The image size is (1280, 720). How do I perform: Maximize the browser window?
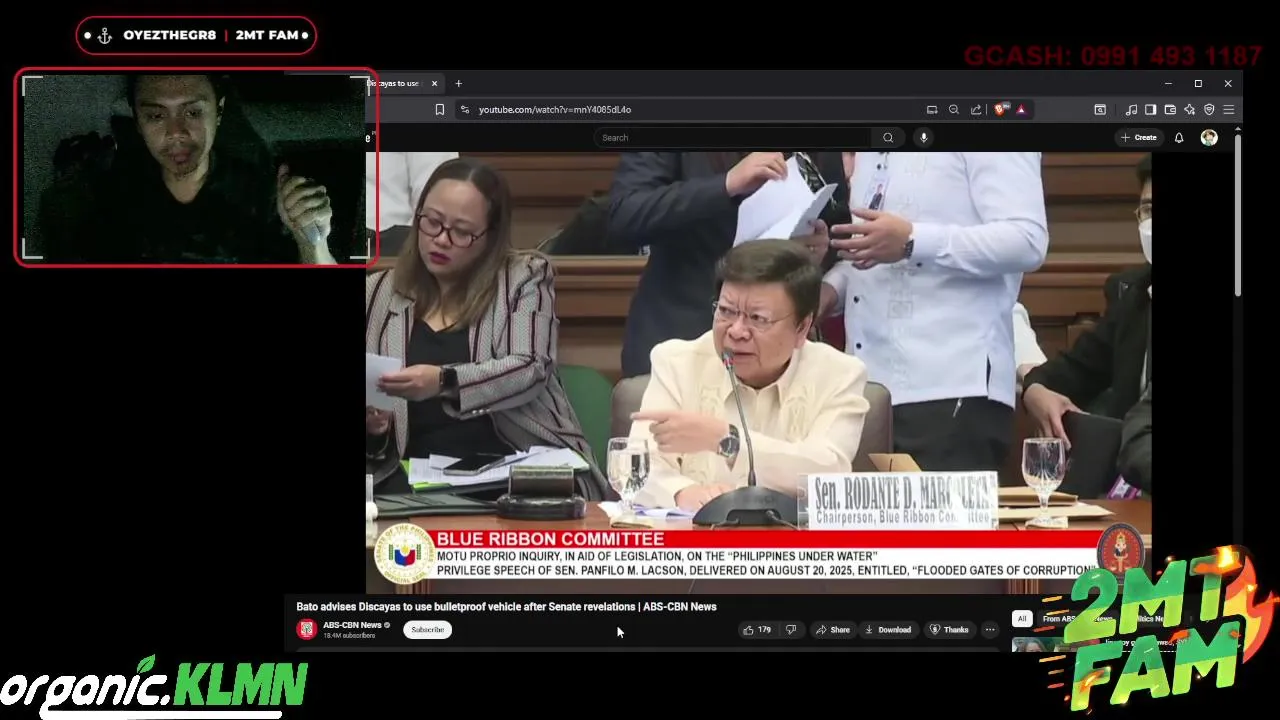tap(1198, 83)
